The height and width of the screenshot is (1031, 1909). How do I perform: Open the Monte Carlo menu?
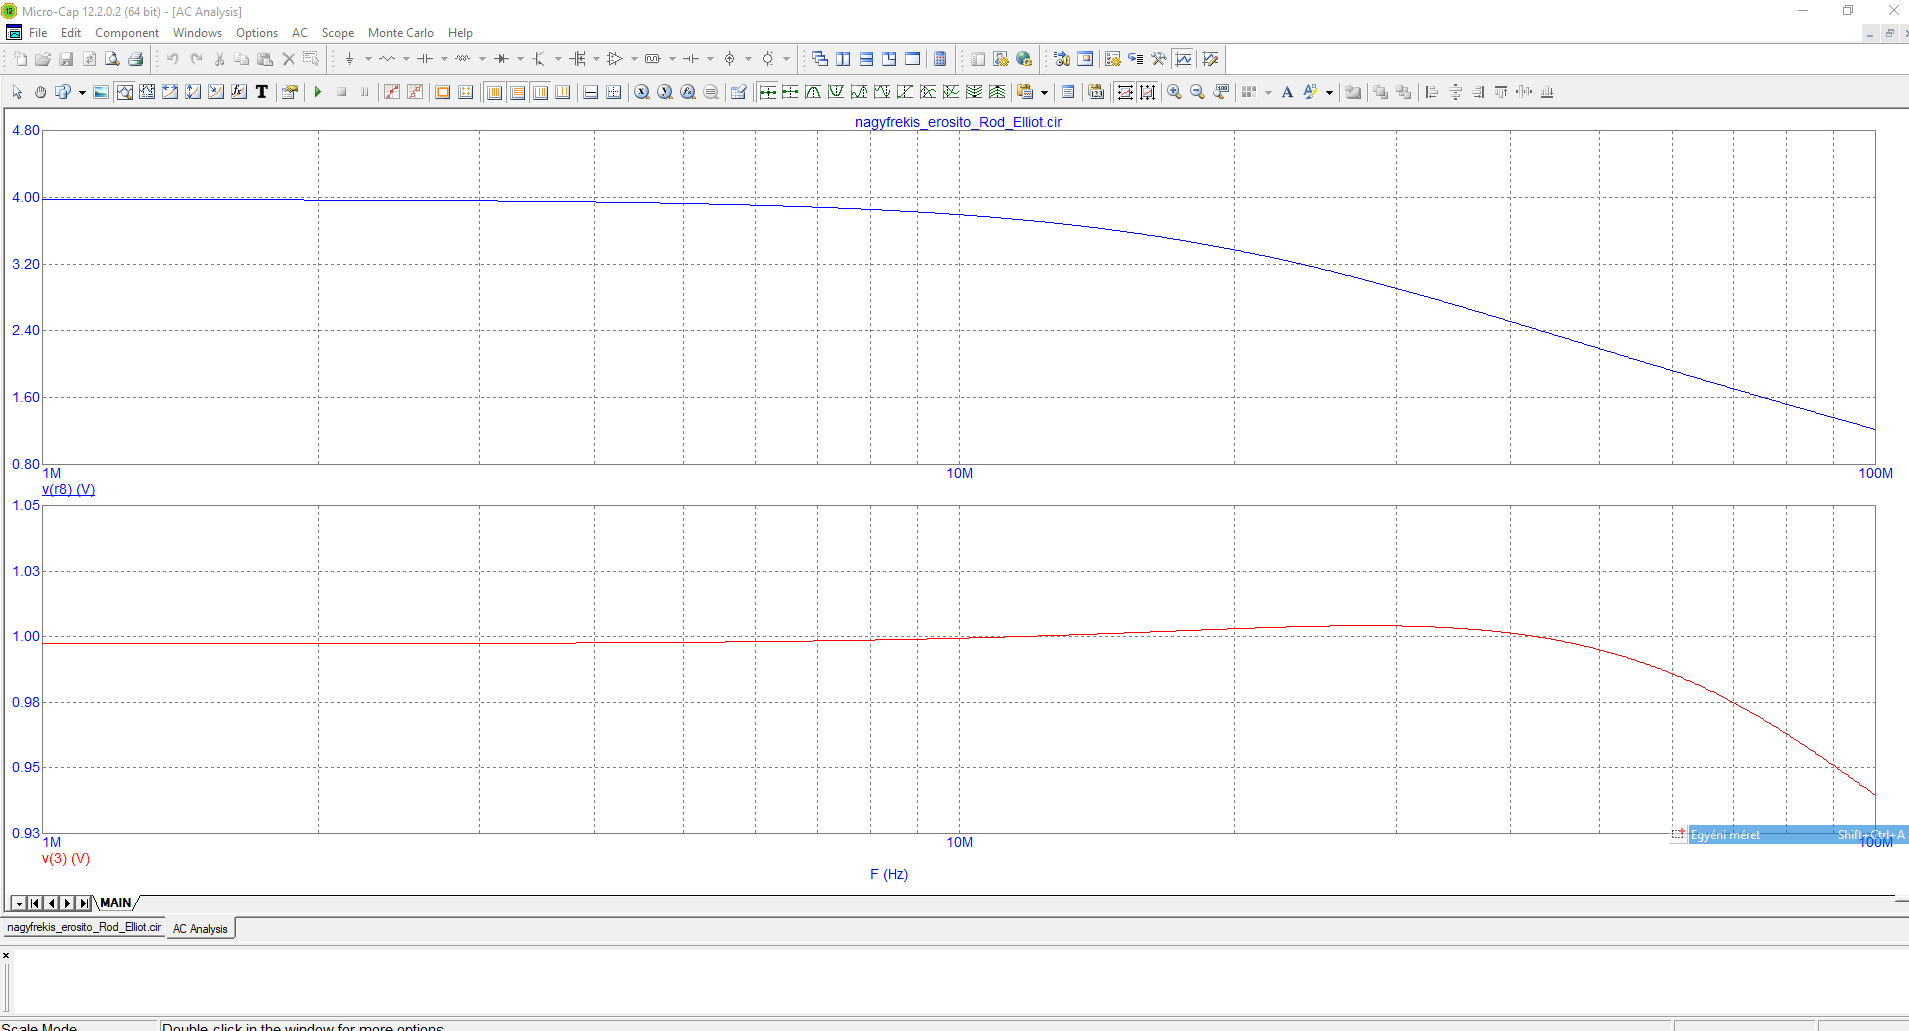click(401, 33)
